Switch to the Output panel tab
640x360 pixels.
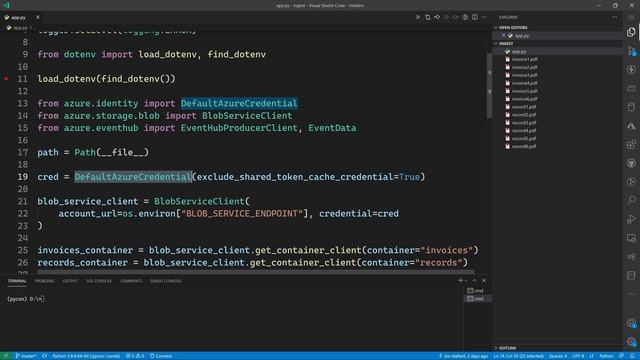[x=70, y=281]
